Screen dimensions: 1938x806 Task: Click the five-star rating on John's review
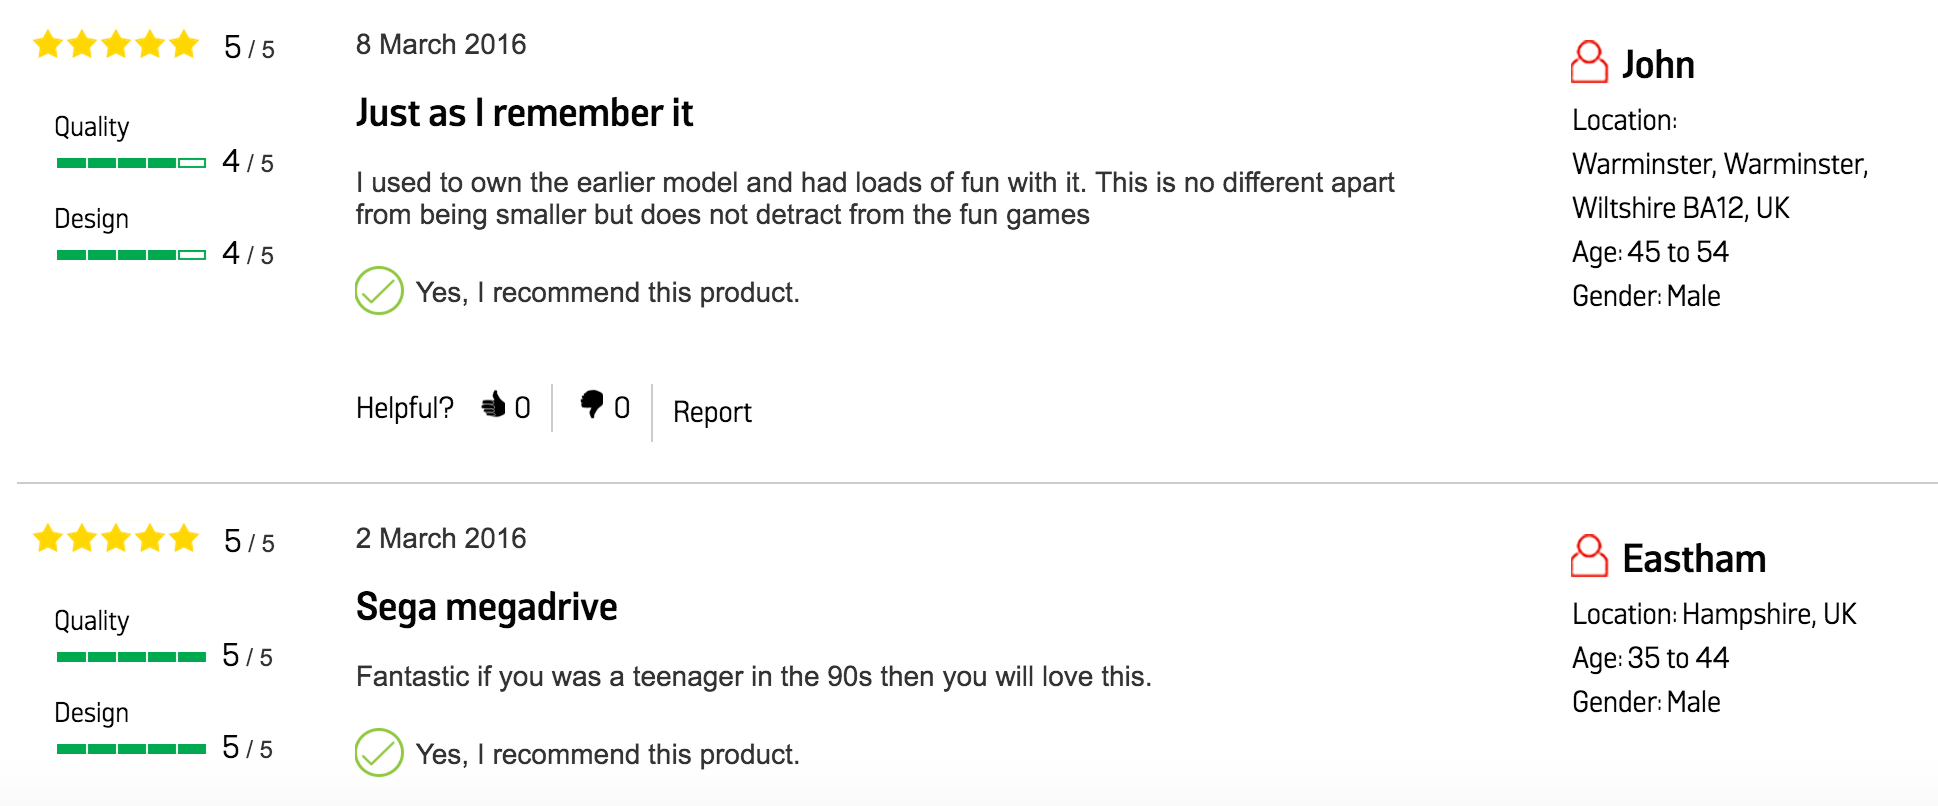(116, 45)
